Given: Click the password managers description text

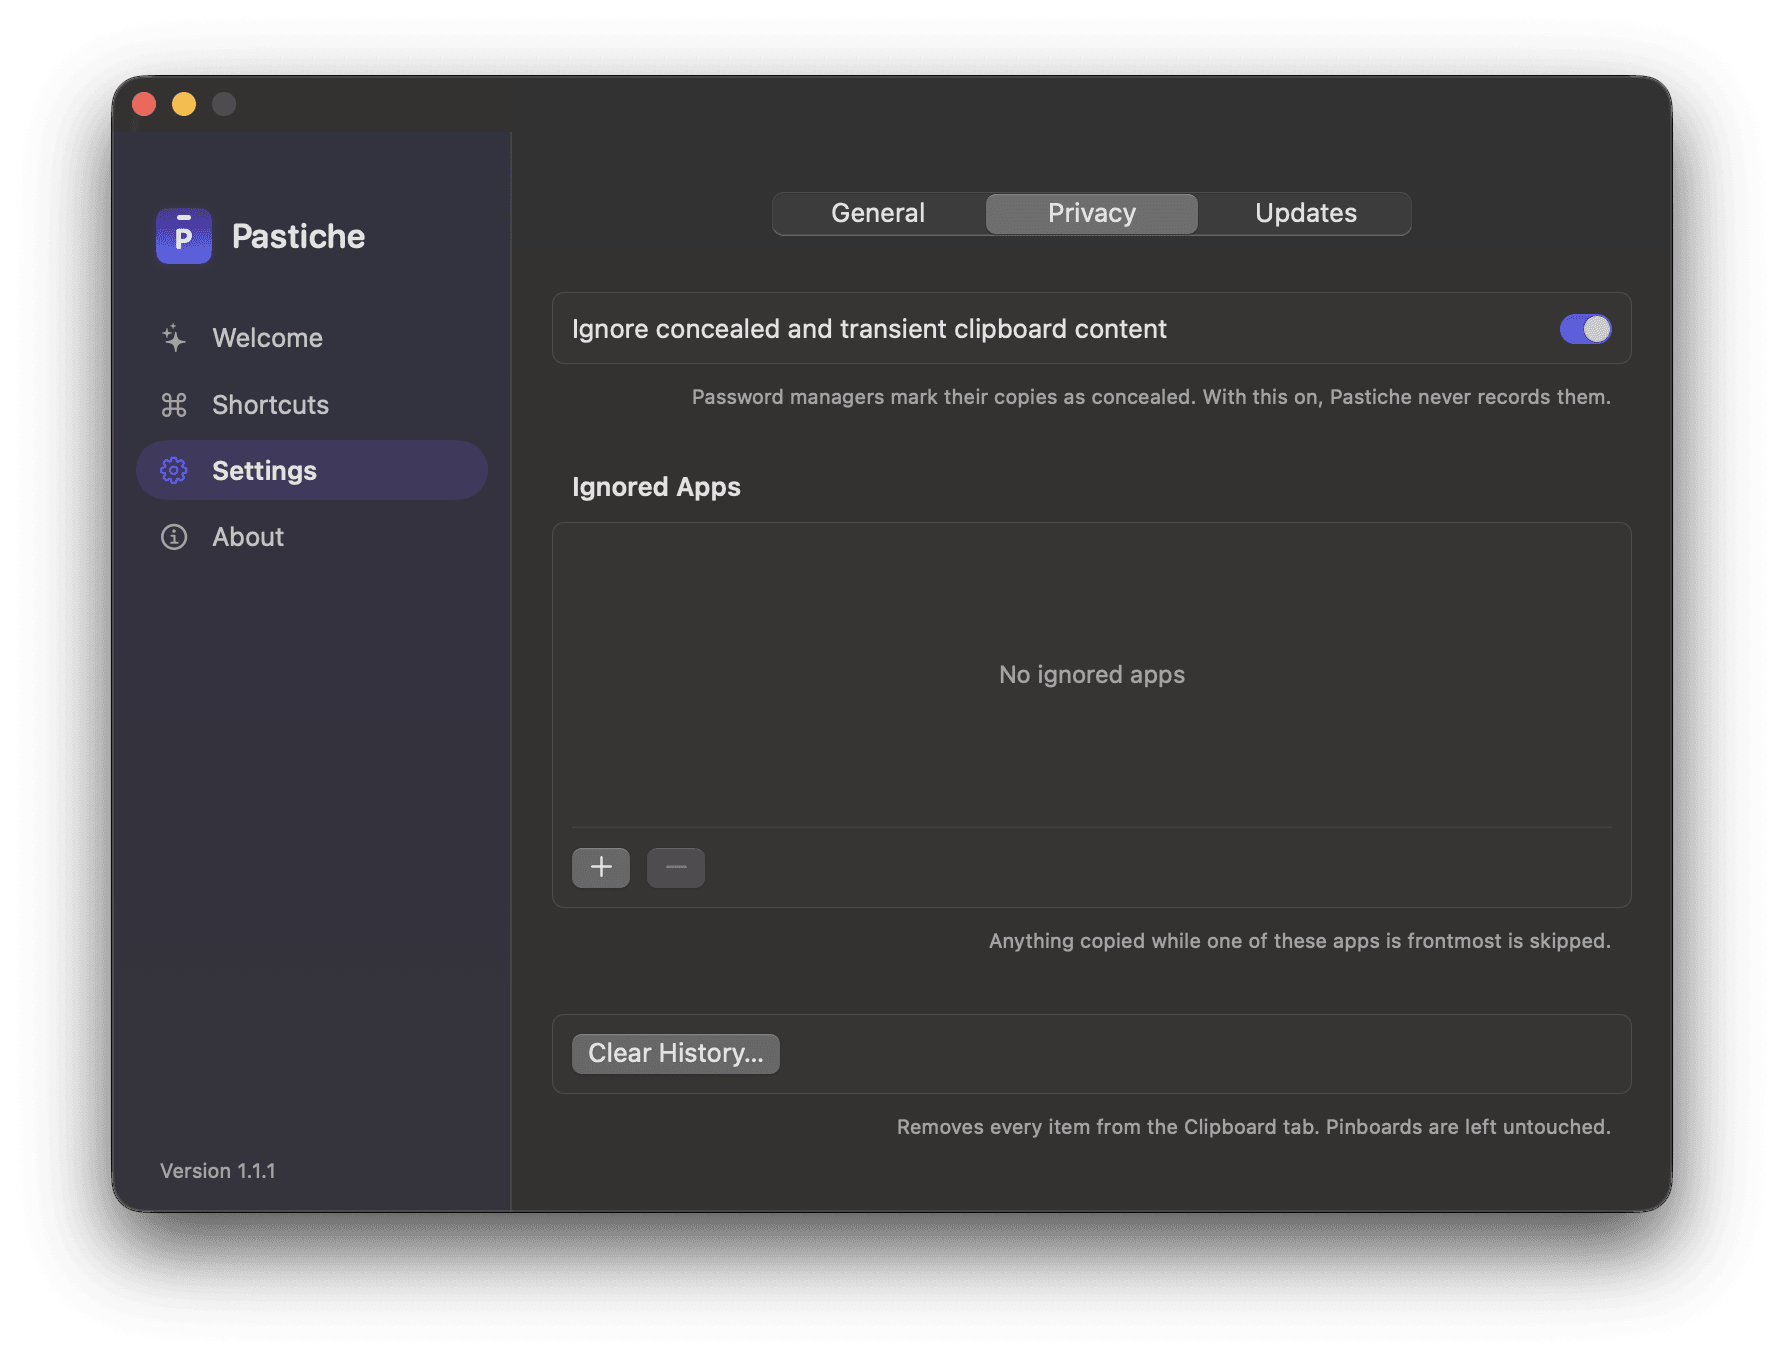Looking at the screenshot, I should click(1151, 397).
